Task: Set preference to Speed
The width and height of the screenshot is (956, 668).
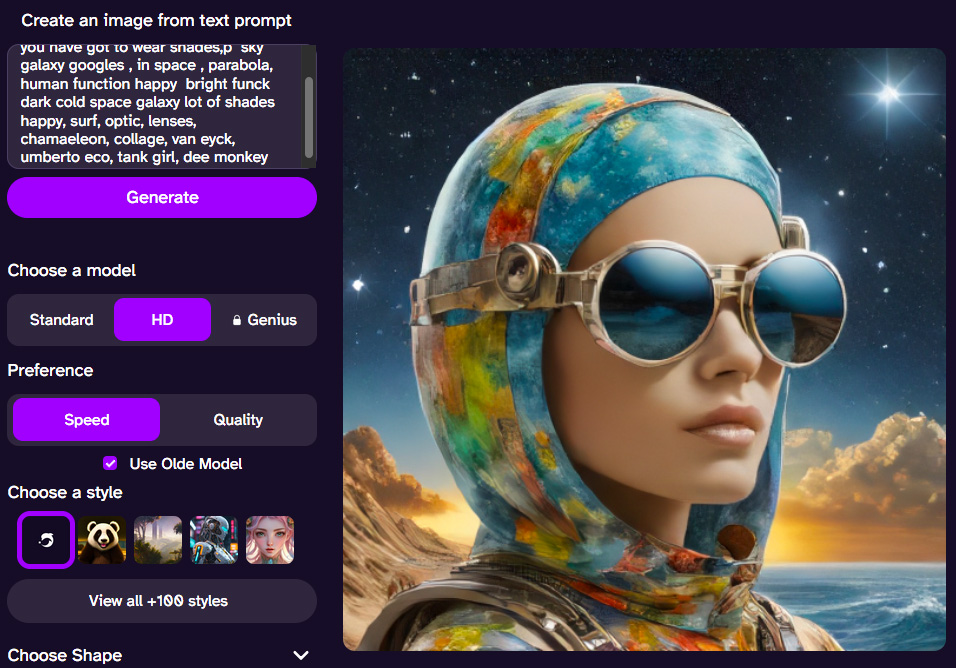Action: (x=86, y=420)
